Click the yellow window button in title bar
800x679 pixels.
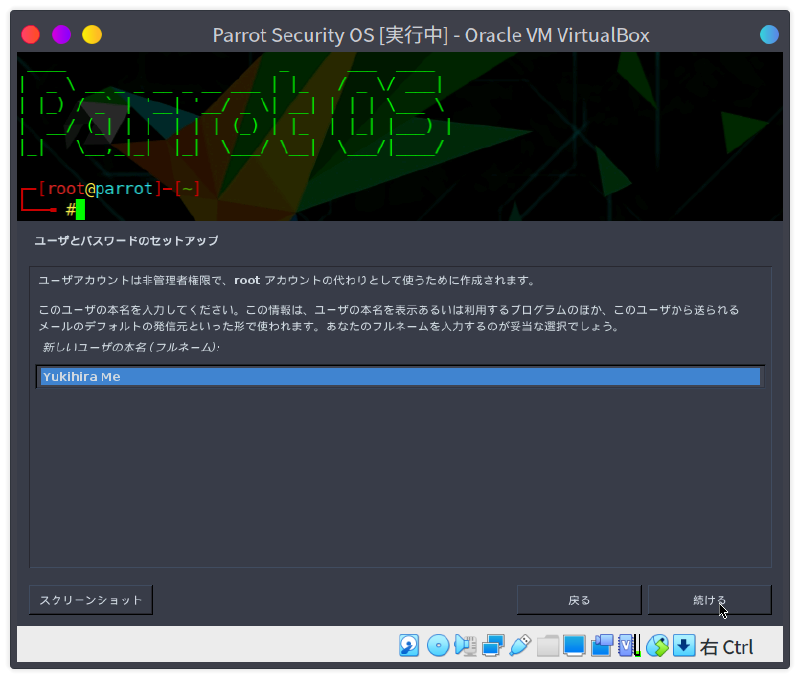click(x=92, y=35)
